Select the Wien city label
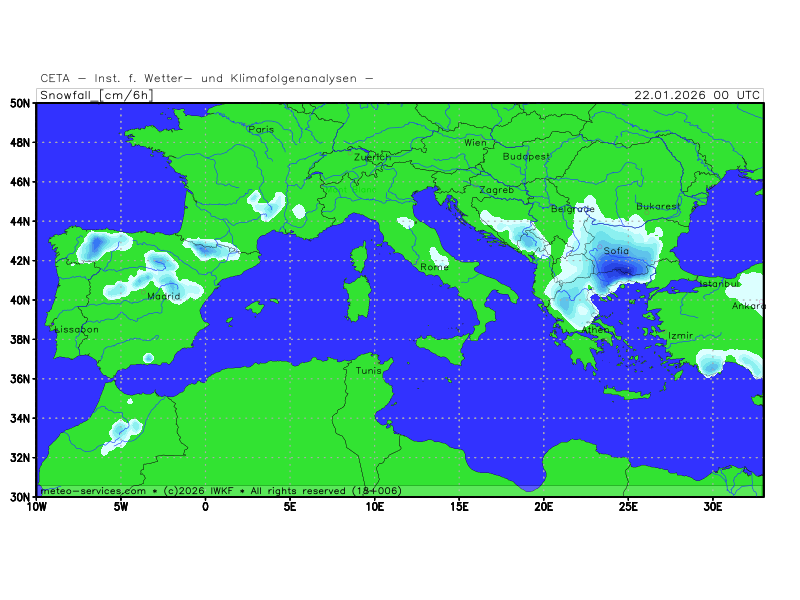This screenshot has width=800, height=600. [x=475, y=143]
